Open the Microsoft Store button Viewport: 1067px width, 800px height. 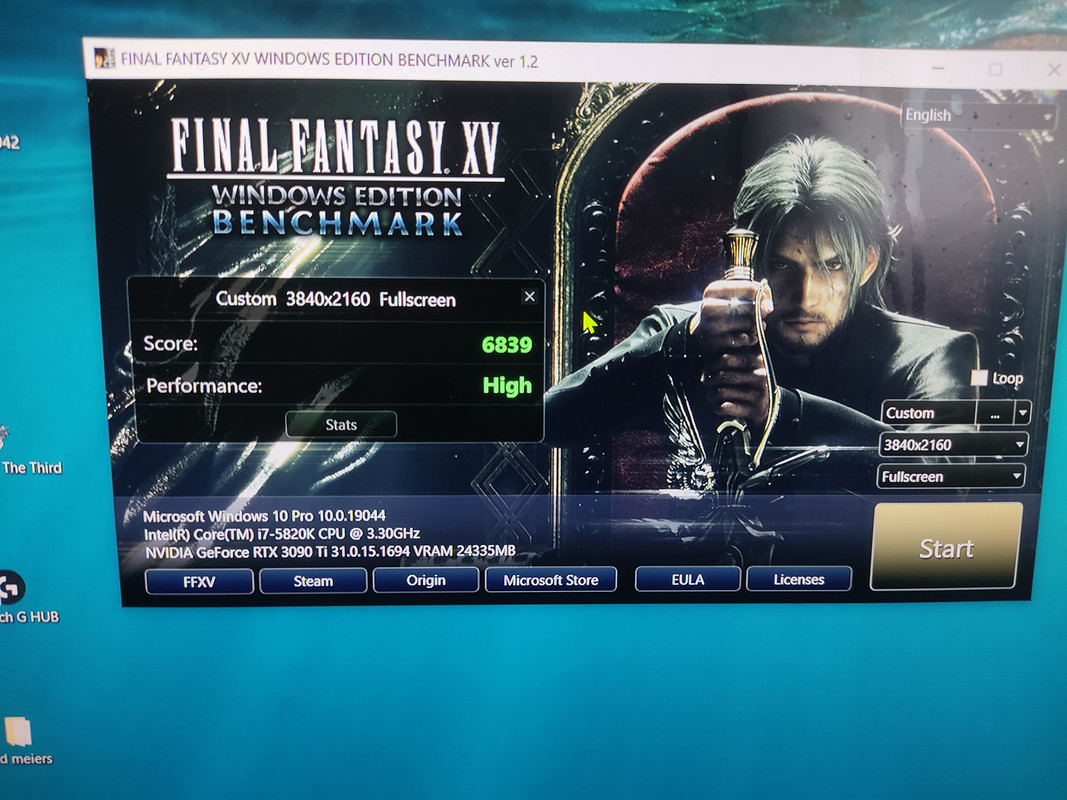(x=551, y=580)
